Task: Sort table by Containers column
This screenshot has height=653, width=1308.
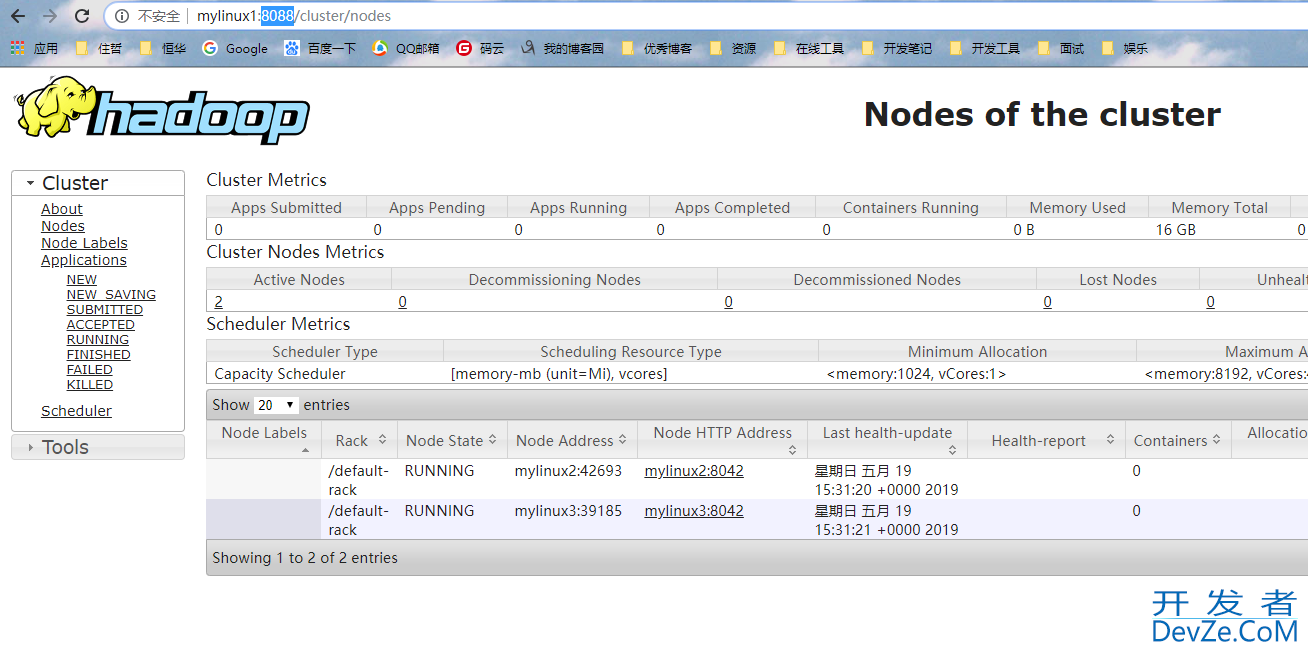Action: 1178,440
